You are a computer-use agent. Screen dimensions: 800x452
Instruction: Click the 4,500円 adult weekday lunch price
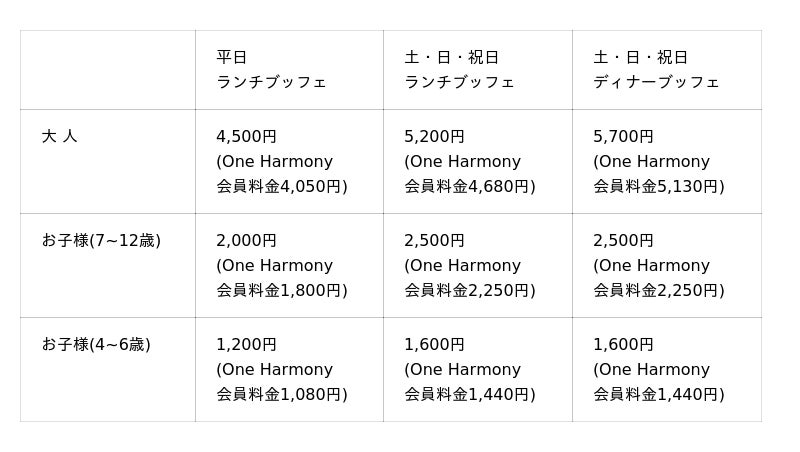pos(247,136)
